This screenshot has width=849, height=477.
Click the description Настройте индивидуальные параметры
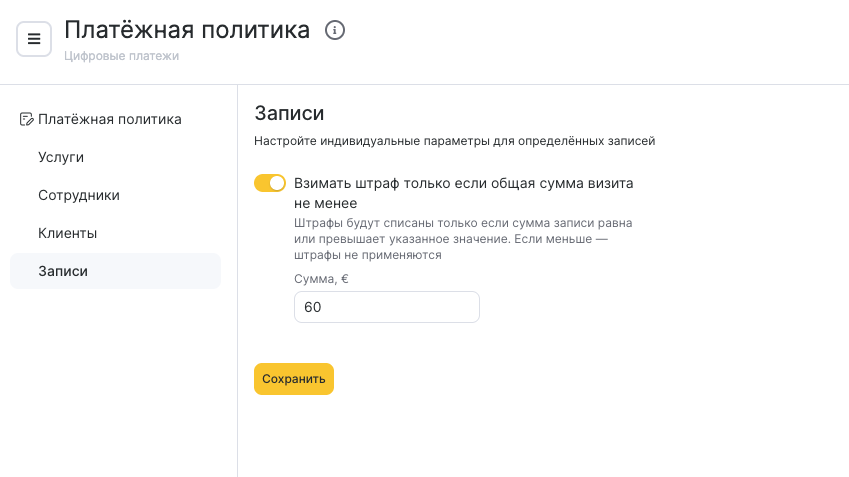[x=454, y=141]
